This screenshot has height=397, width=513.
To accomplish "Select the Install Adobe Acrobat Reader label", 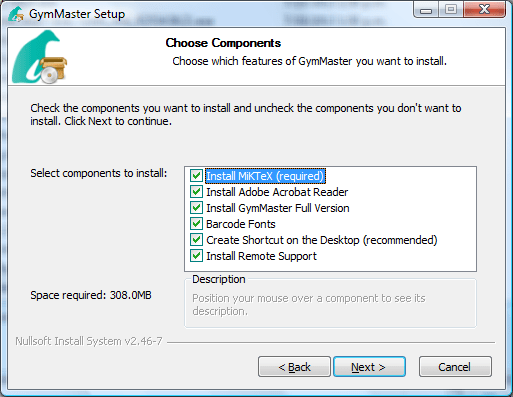I will coord(277,192).
